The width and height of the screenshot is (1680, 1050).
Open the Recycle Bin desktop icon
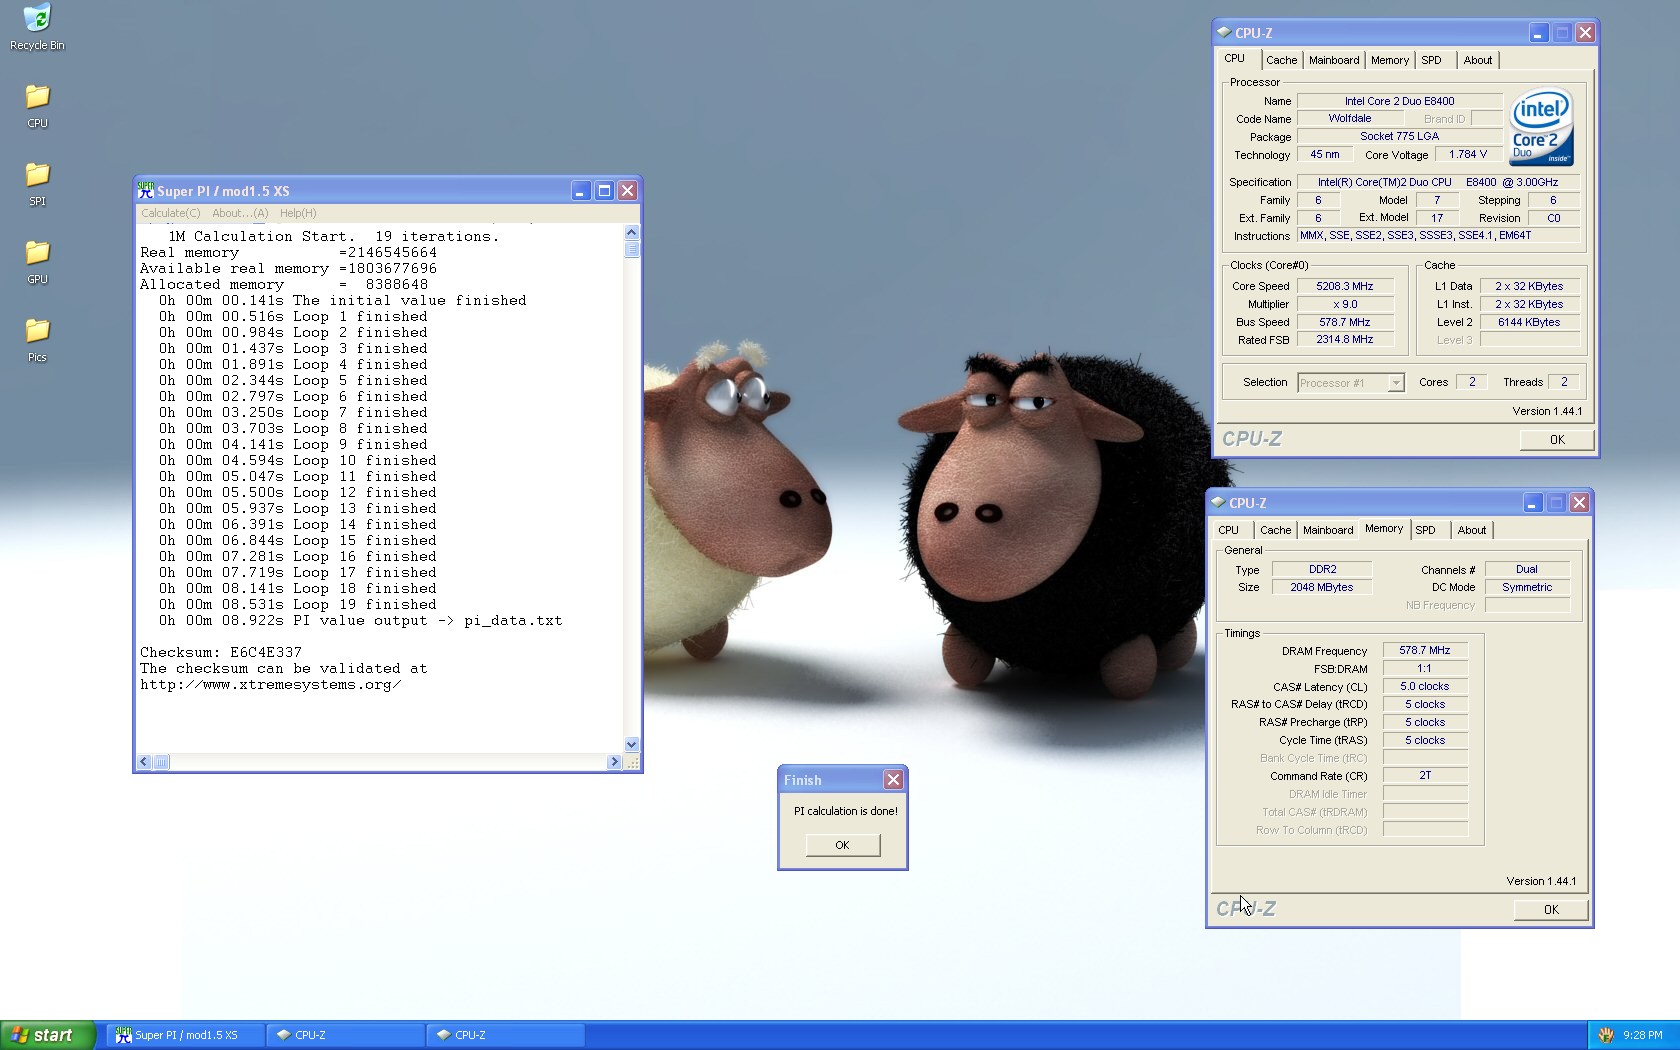37,27
